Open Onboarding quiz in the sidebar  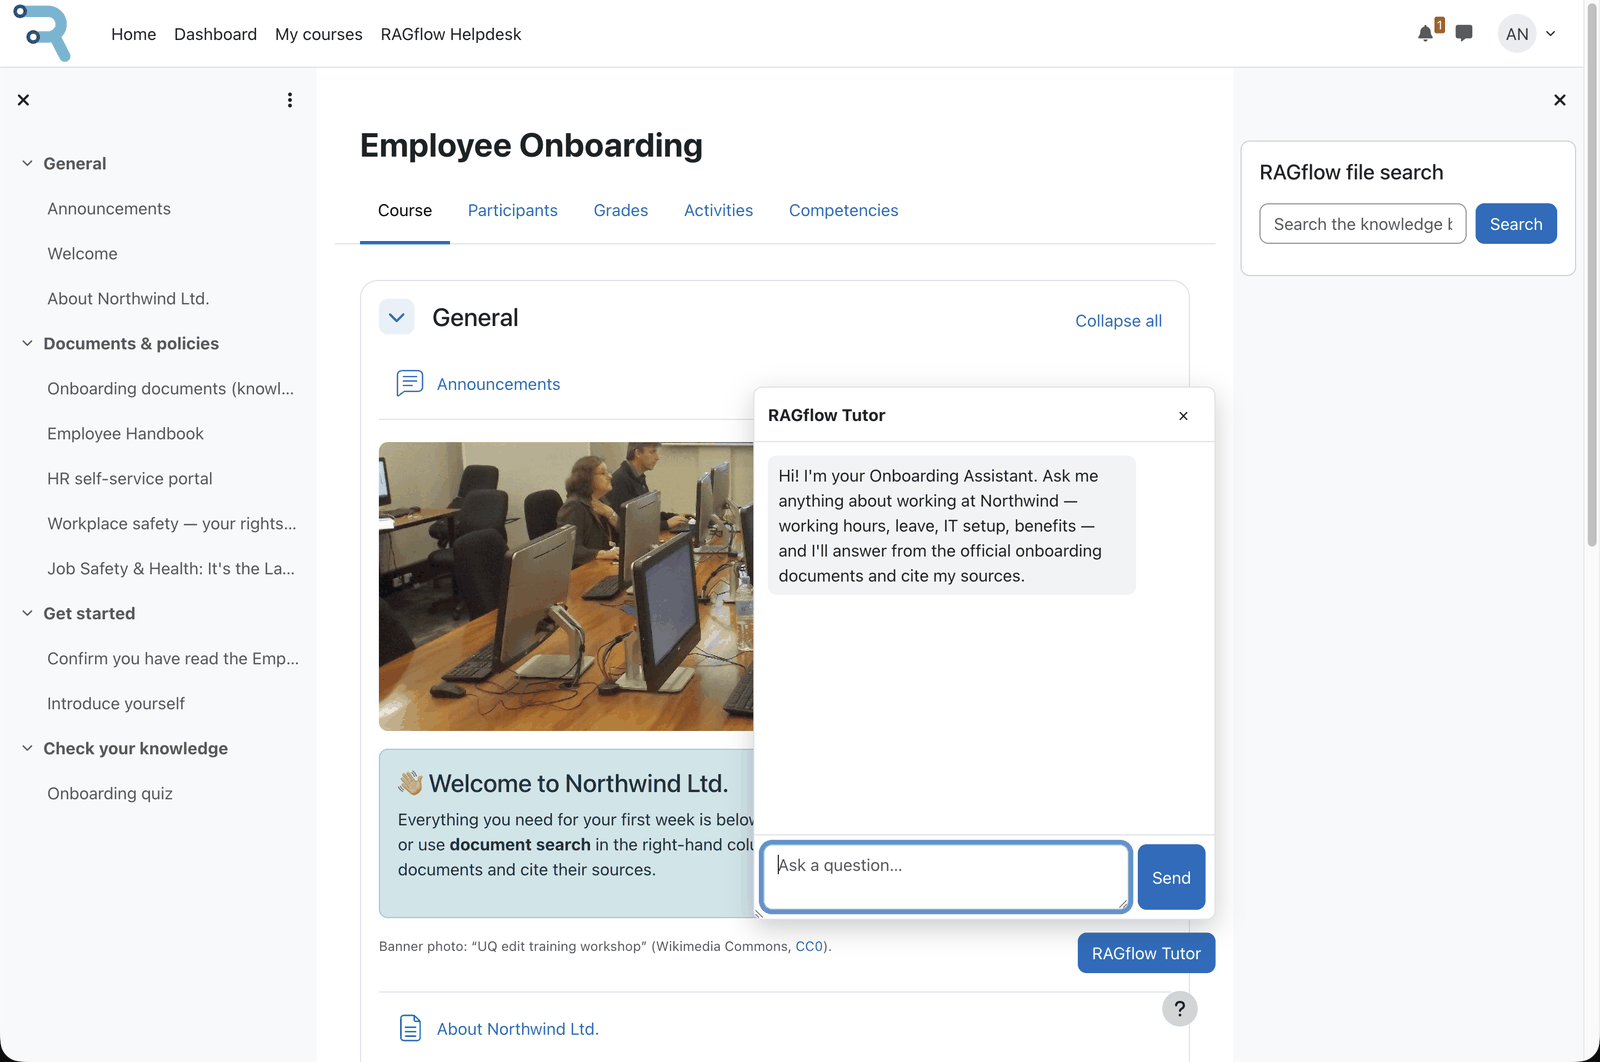coord(110,793)
